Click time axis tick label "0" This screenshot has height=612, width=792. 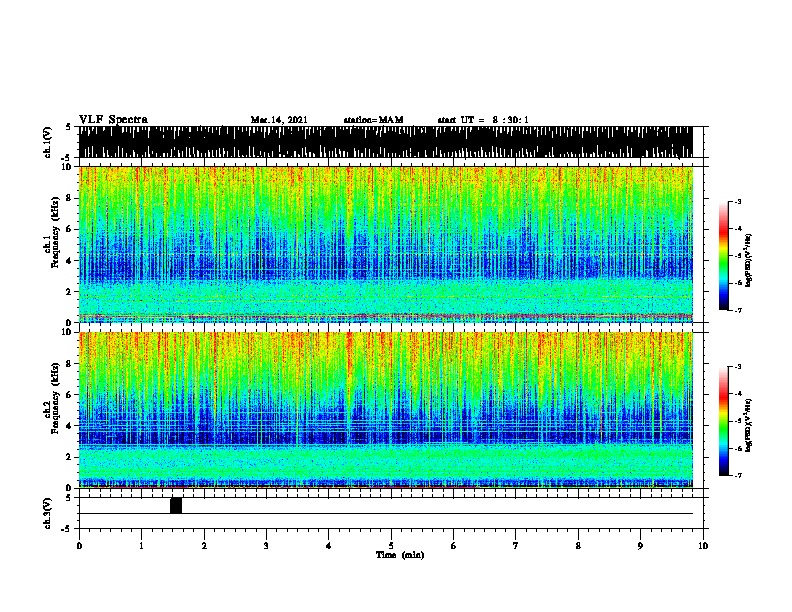pos(79,546)
